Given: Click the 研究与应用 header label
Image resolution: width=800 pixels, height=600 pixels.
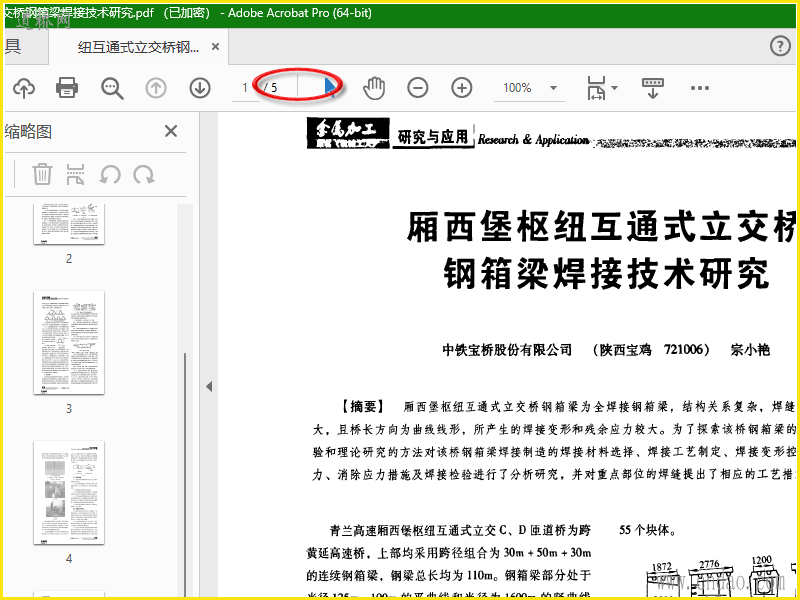Looking at the screenshot, I should [x=433, y=137].
